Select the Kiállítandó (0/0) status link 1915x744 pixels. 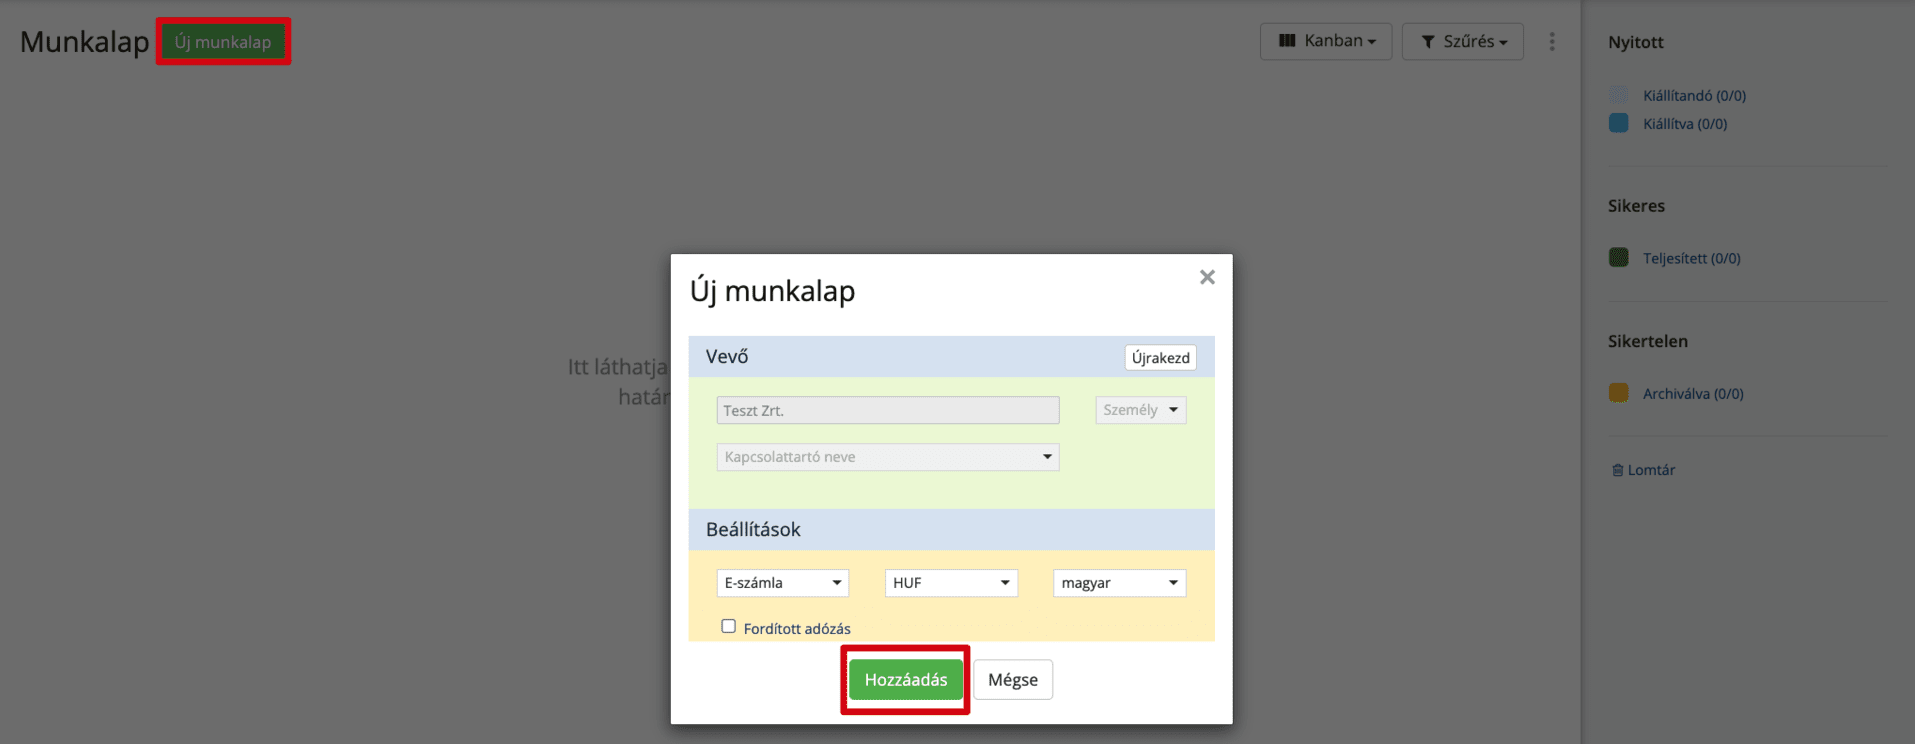[x=1694, y=96]
